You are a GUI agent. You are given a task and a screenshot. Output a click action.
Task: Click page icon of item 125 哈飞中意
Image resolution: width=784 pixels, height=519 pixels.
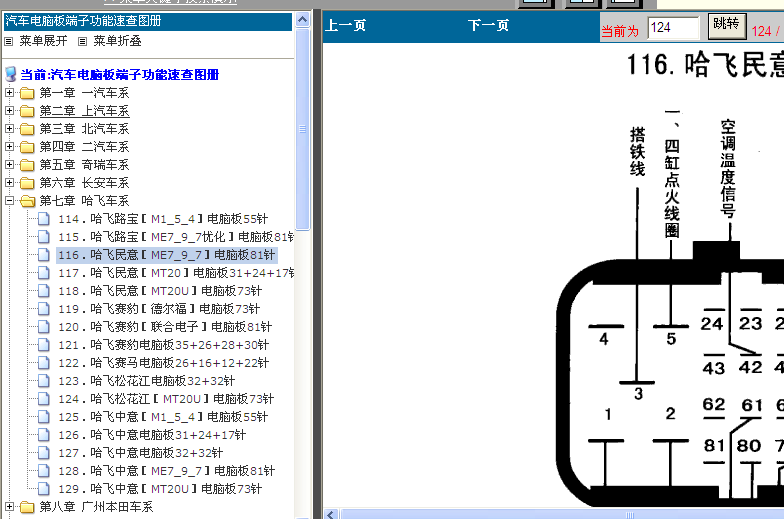point(44,416)
